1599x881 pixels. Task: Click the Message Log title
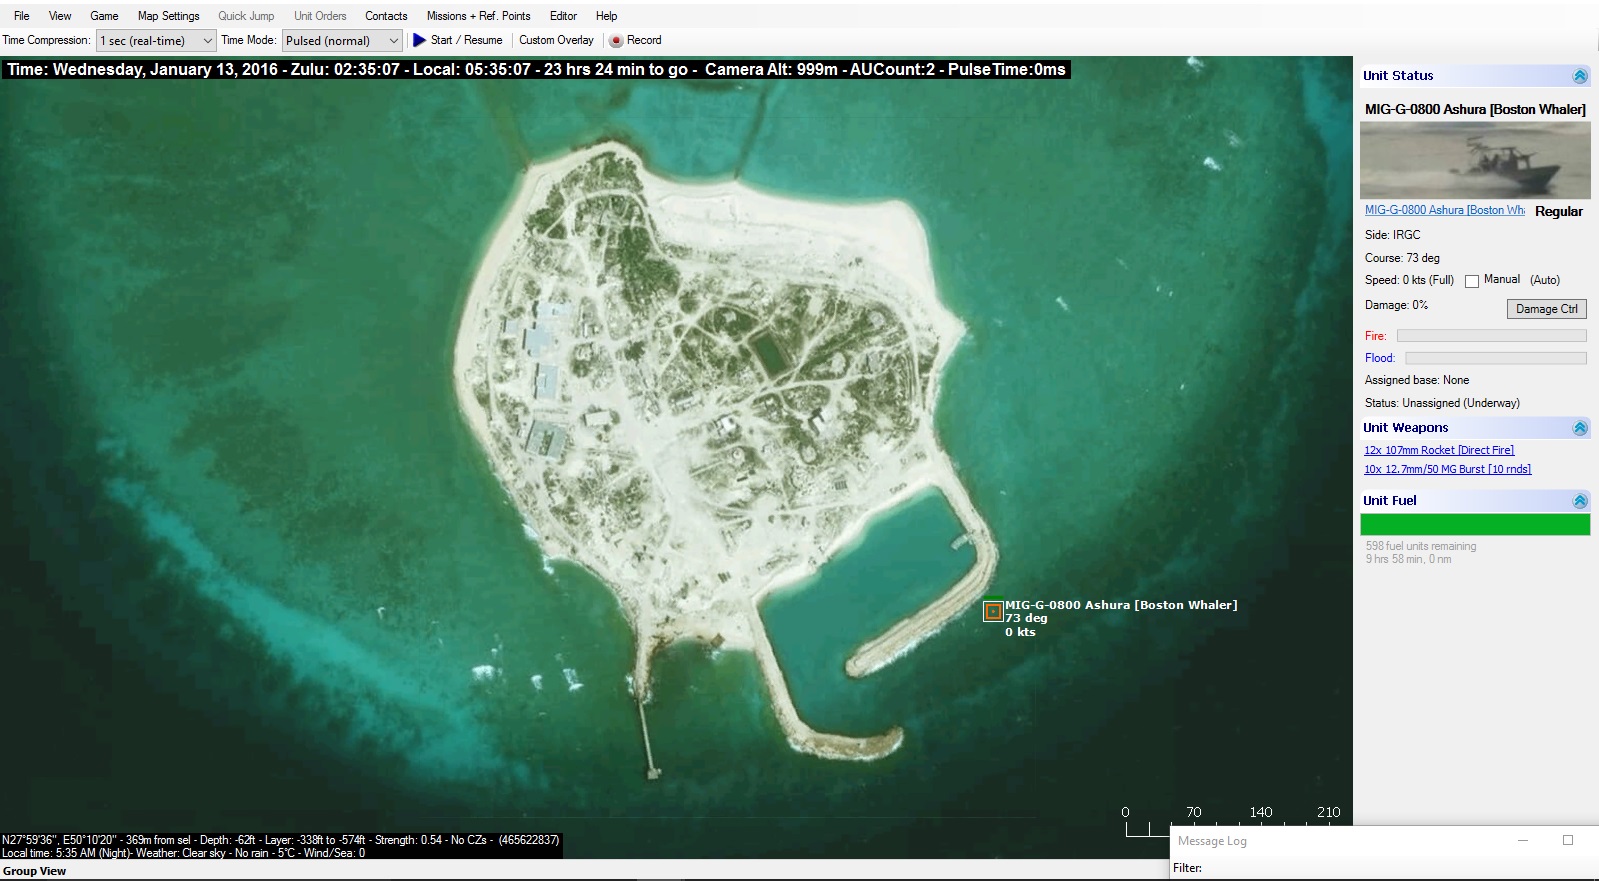[x=1212, y=841]
